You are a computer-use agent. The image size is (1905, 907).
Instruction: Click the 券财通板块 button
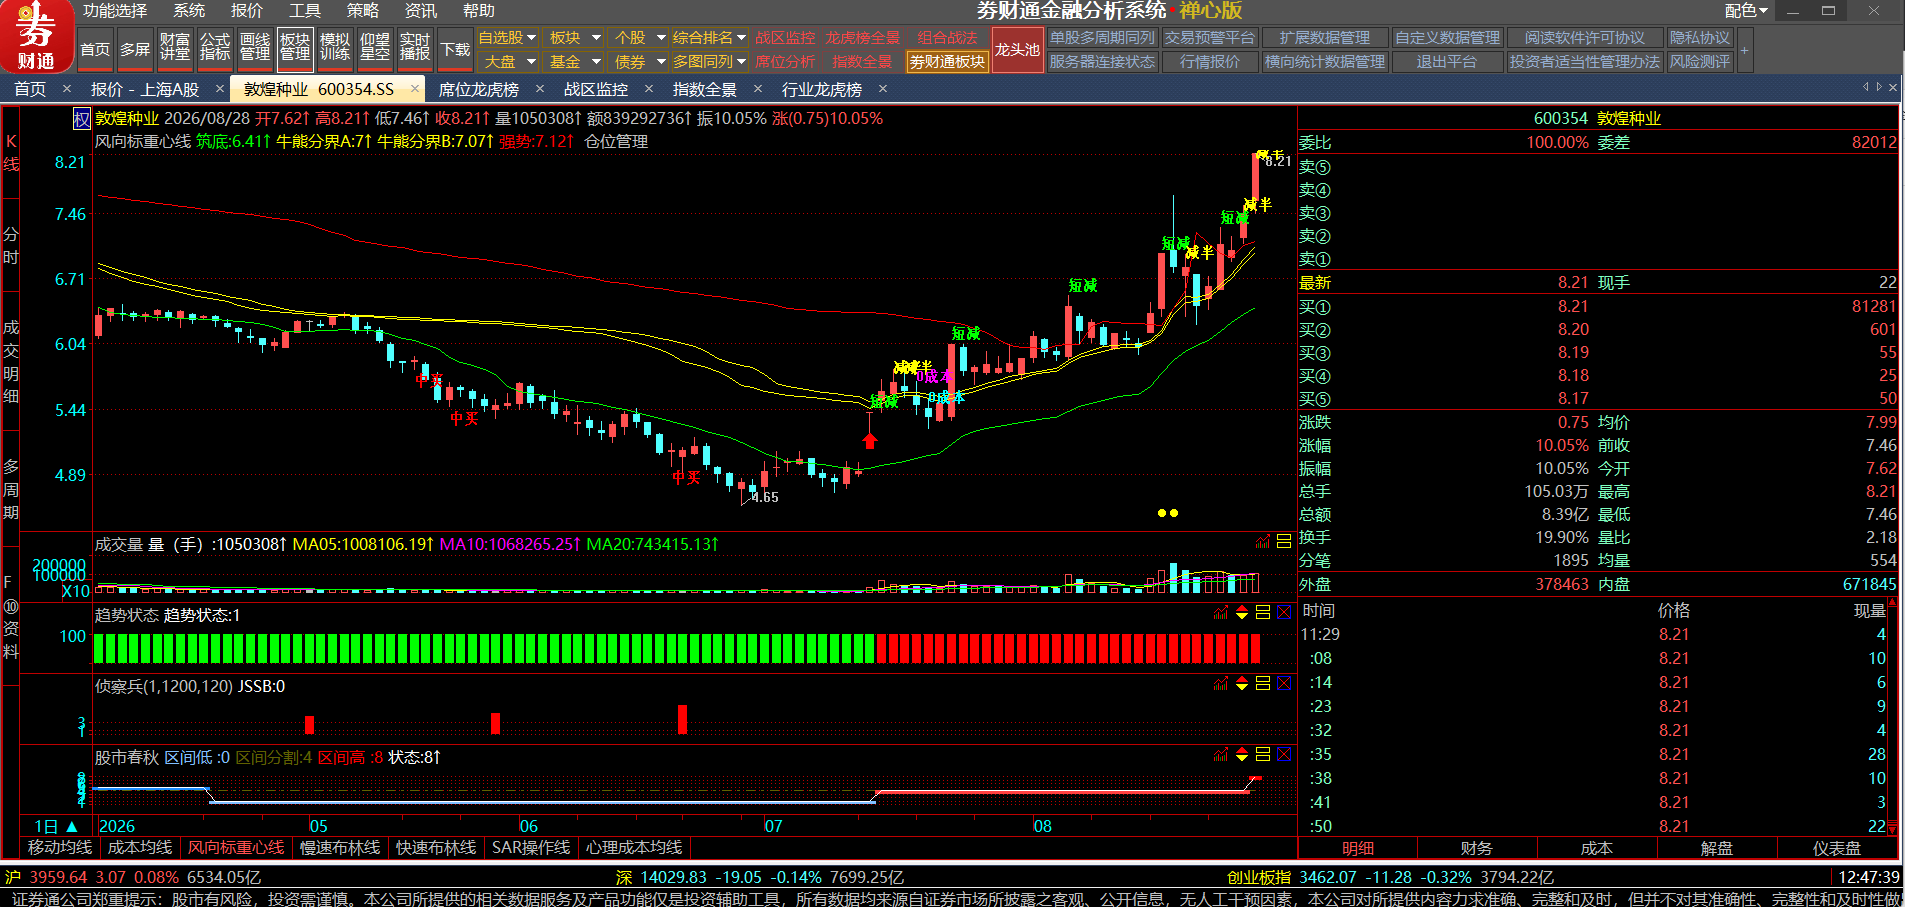click(947, 62)
